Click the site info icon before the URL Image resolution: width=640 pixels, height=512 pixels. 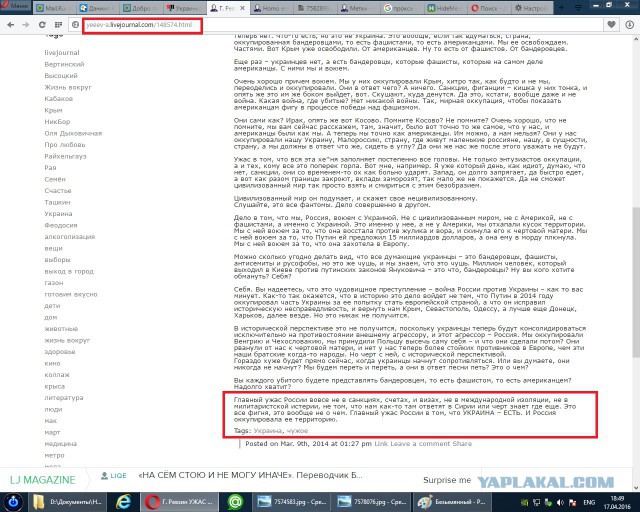pos(75,25)
